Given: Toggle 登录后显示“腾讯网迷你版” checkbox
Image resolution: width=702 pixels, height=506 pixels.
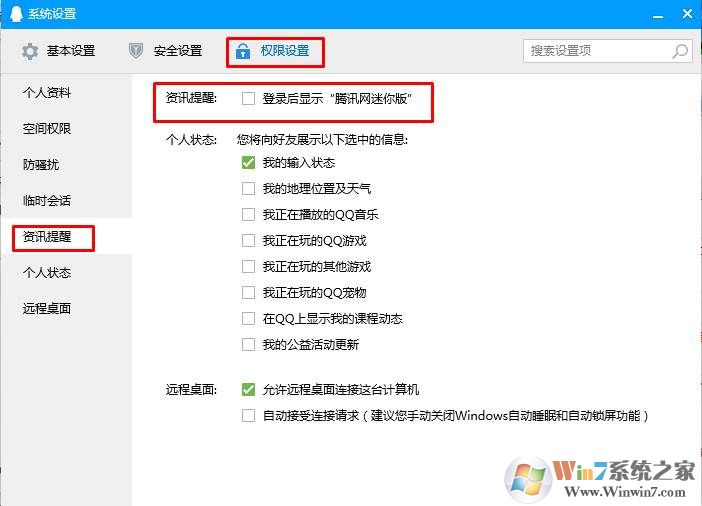Looking at the screenshot, I should pos(248,98).
